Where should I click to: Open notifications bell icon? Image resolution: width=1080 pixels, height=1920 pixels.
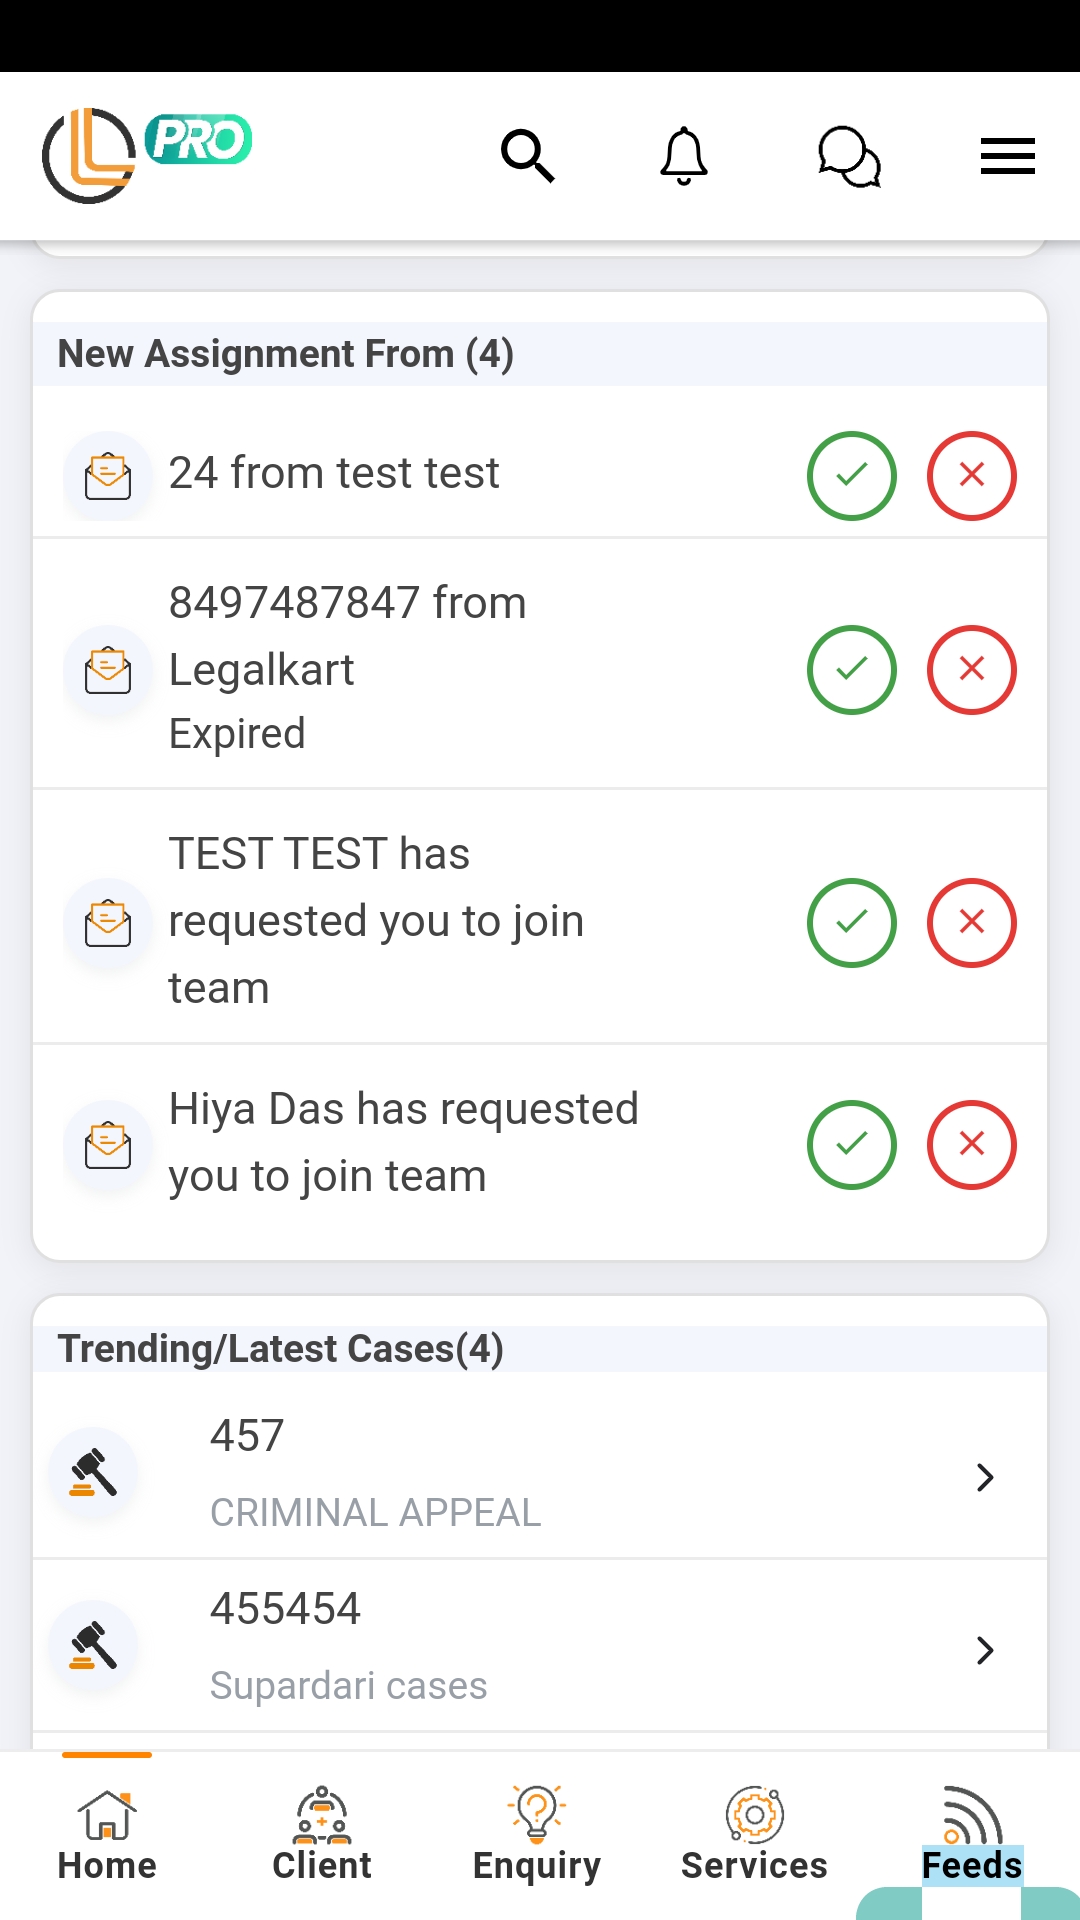coord(684,156)
